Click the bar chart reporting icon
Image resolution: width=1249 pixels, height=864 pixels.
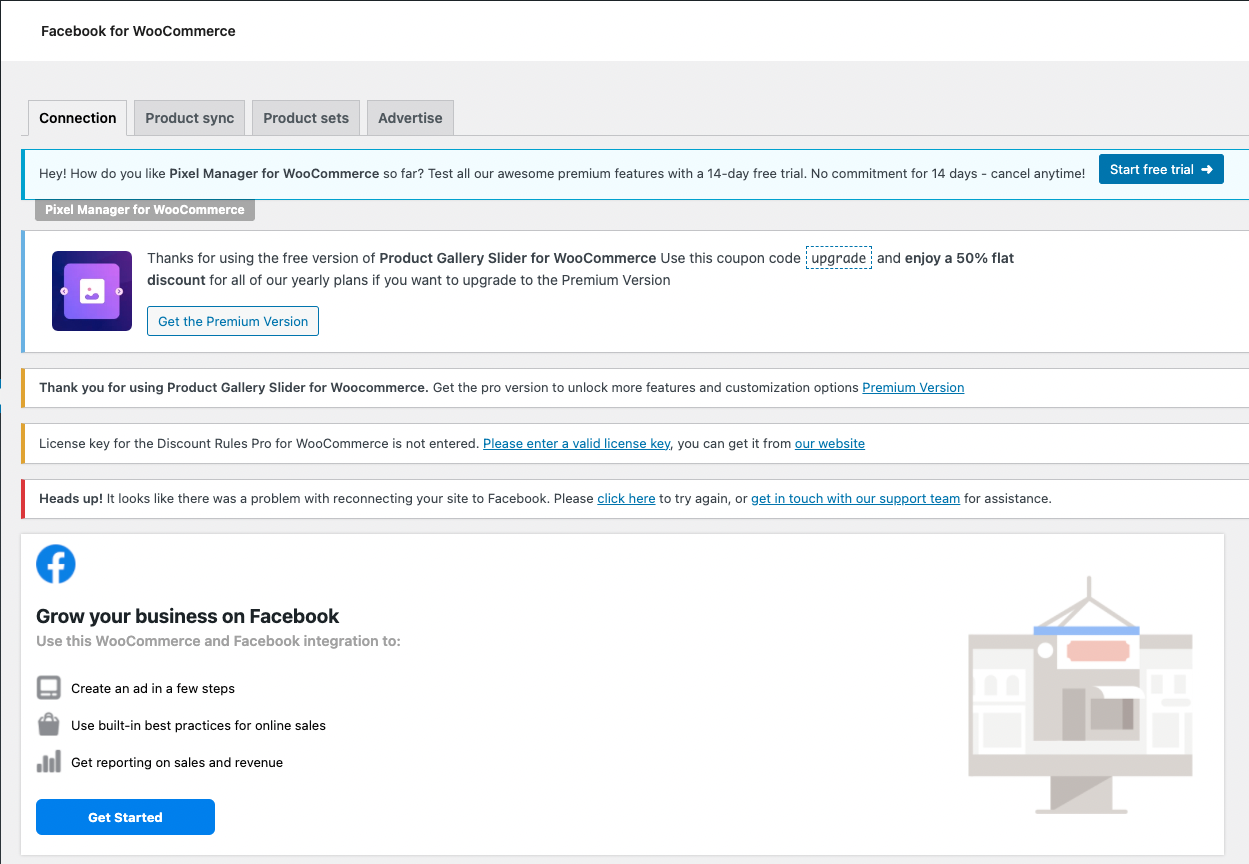49,761
